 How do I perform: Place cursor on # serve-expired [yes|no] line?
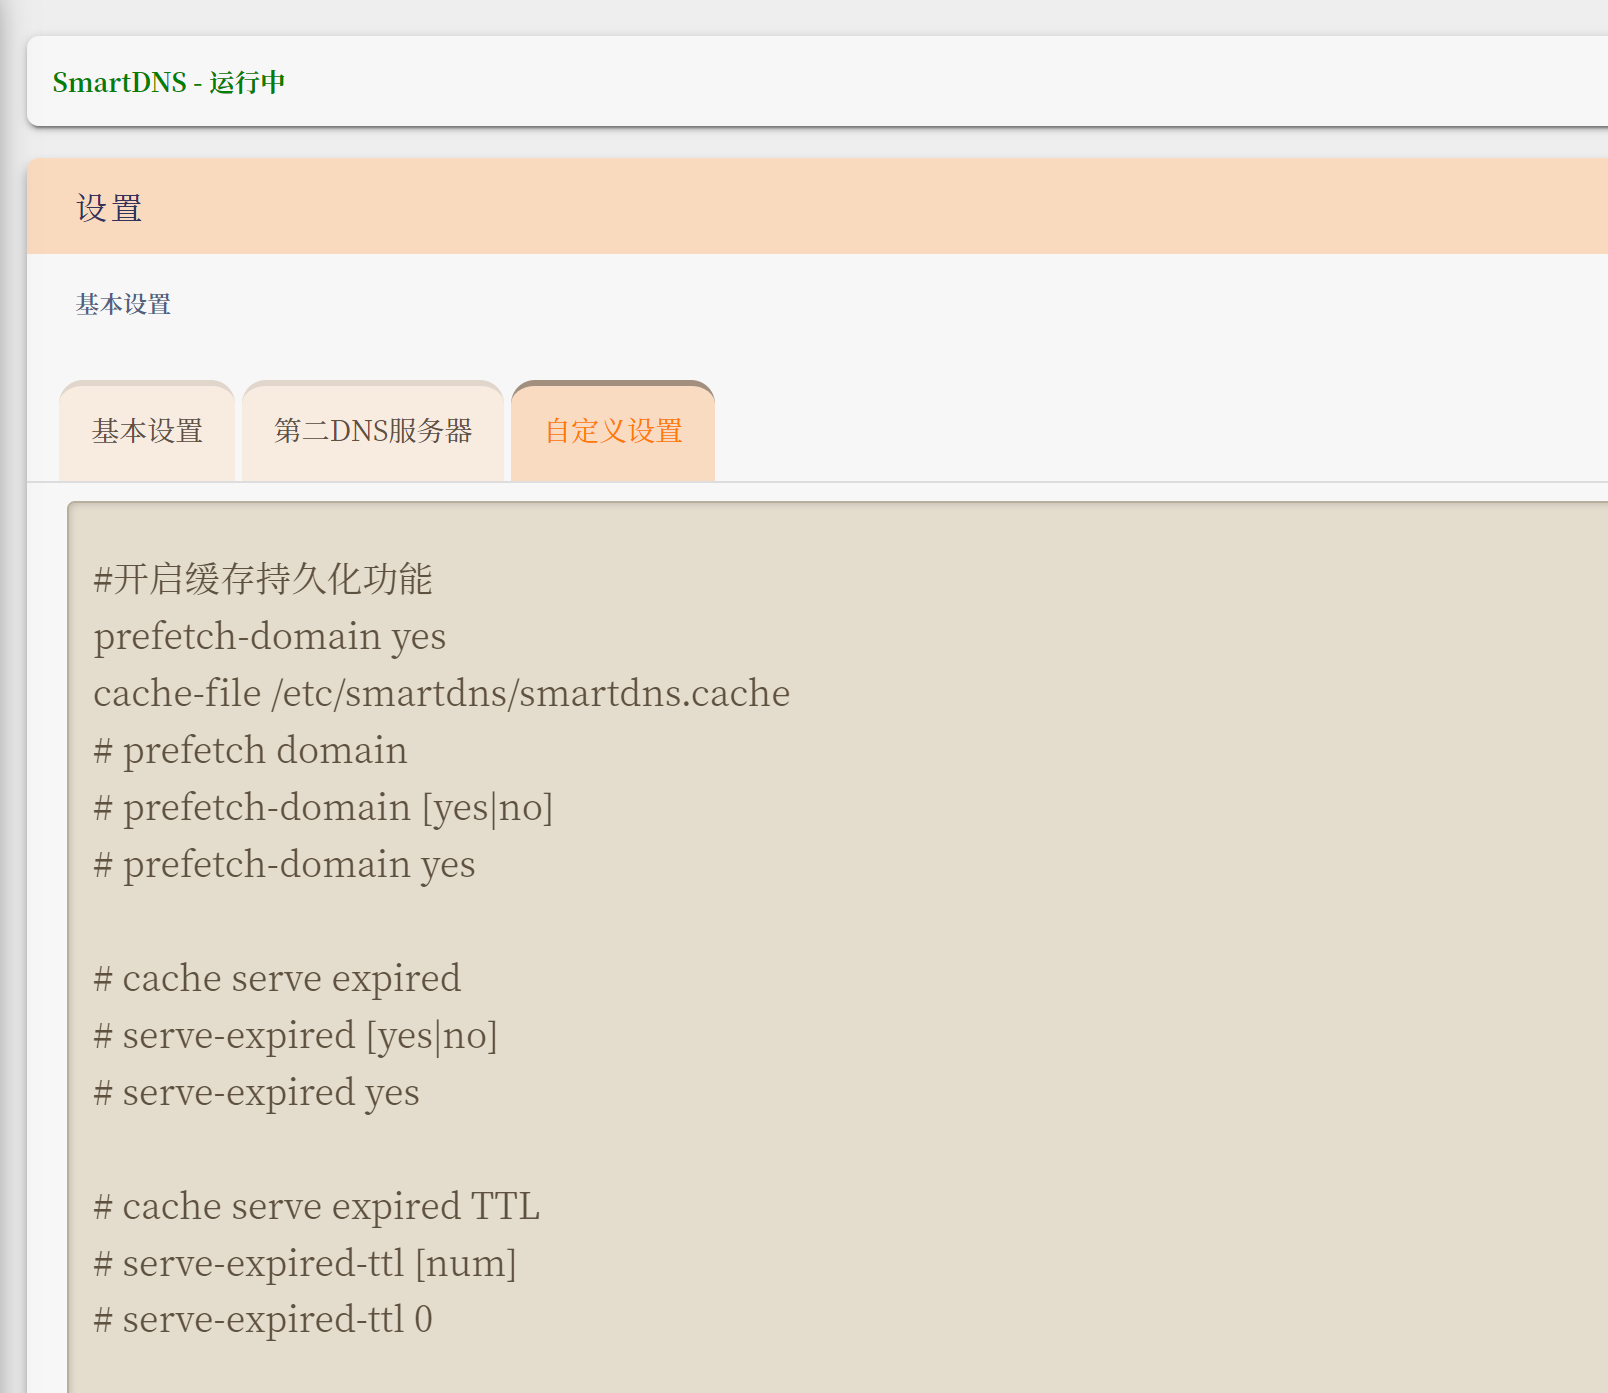(294, 1035)
